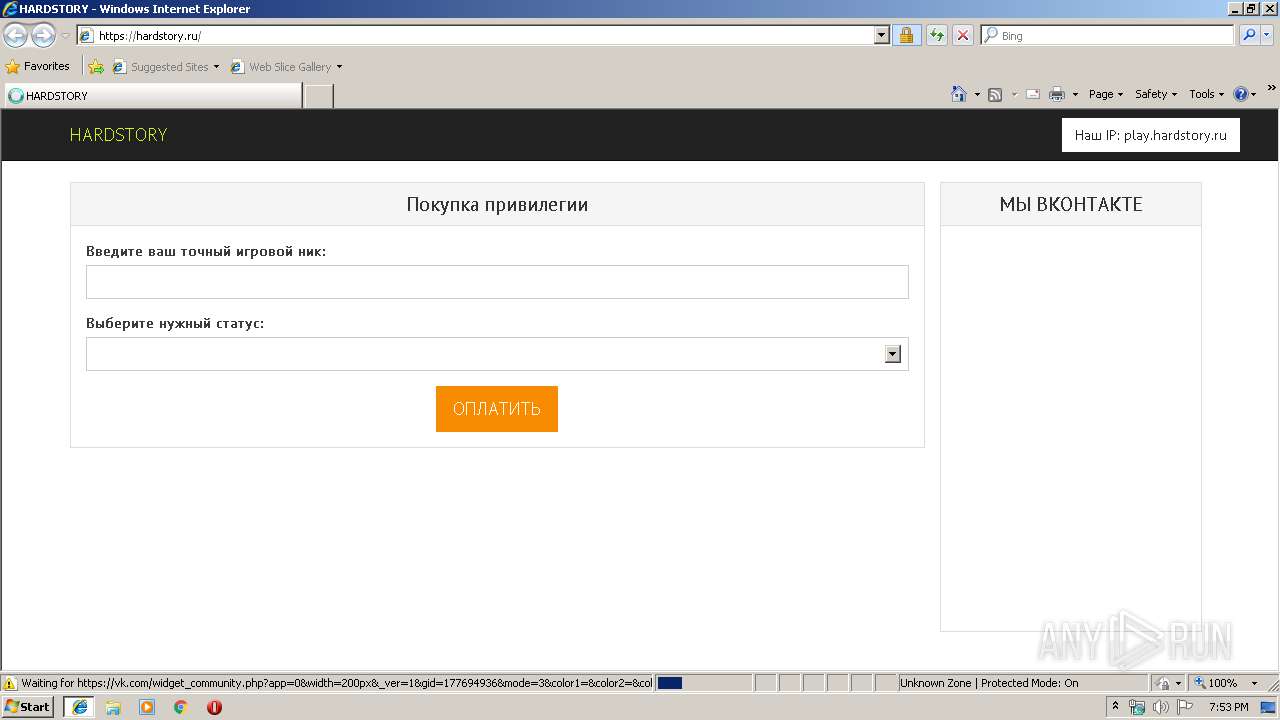Click the Bing search box
This screenshot has height=720, width=1280.
point(1108,35)
